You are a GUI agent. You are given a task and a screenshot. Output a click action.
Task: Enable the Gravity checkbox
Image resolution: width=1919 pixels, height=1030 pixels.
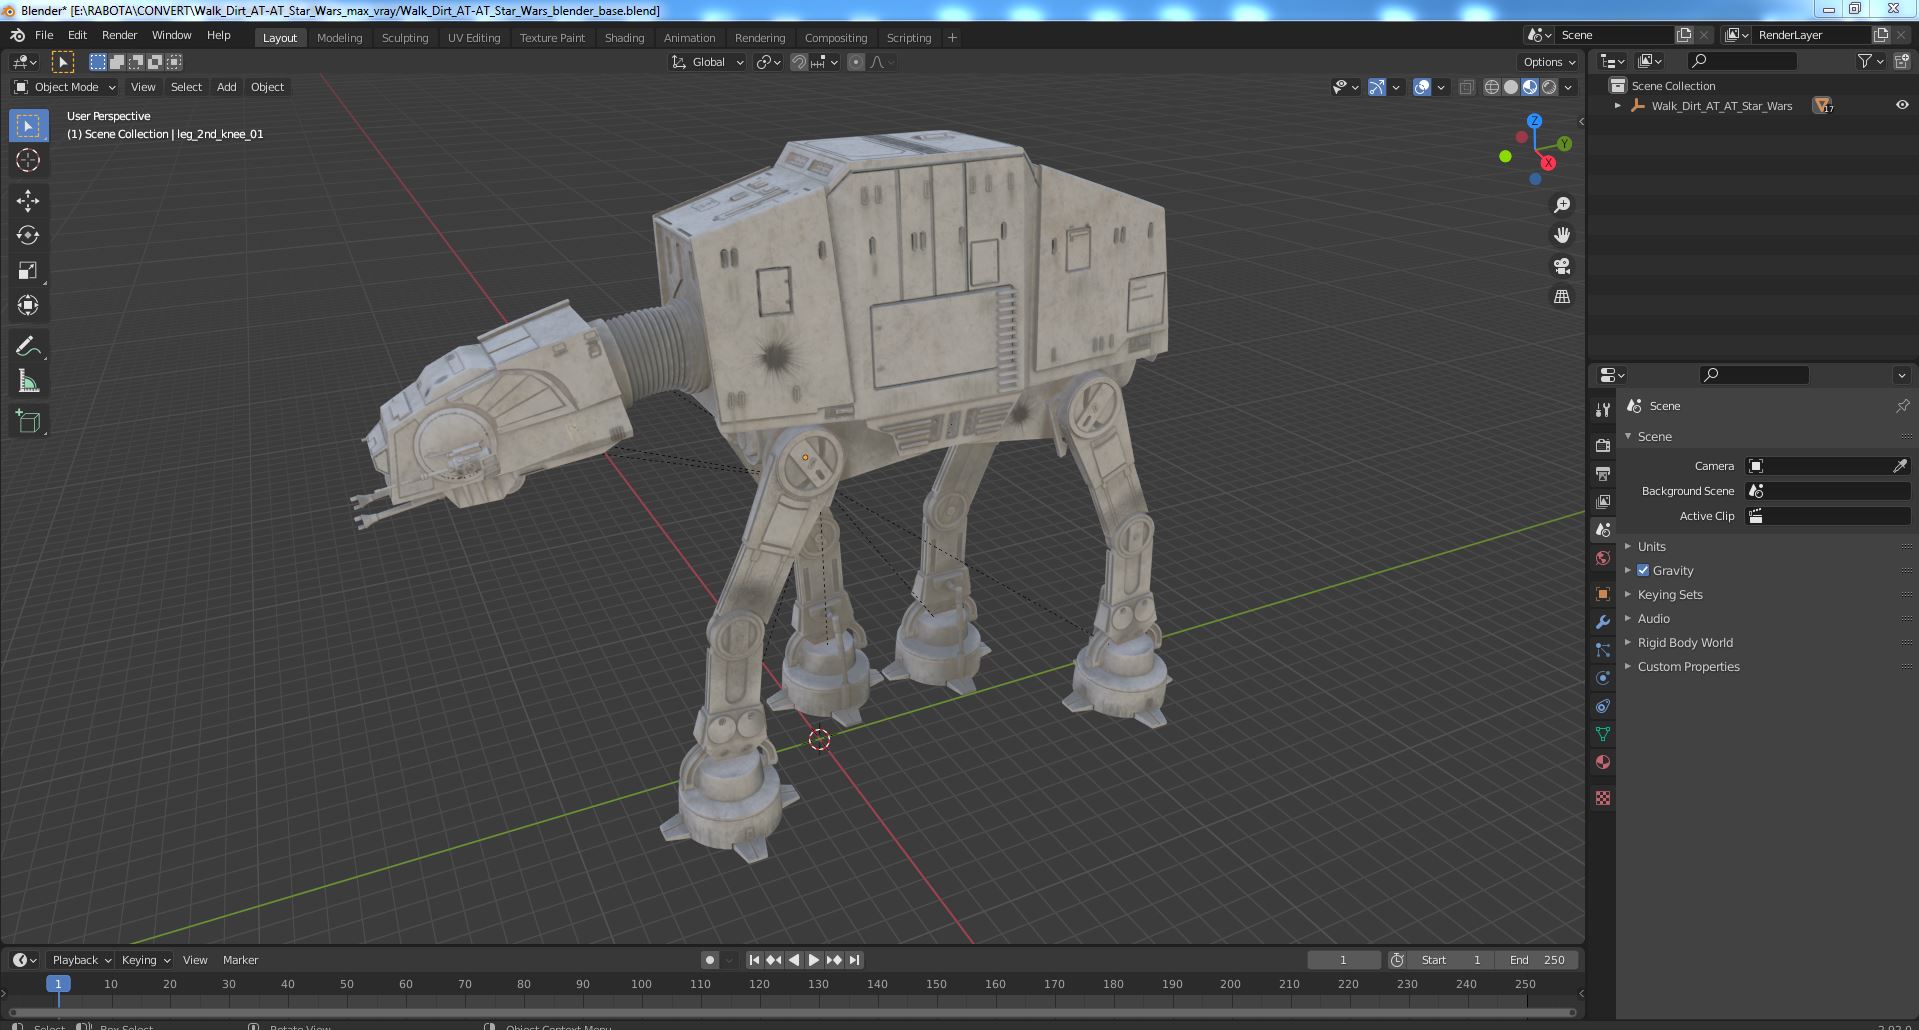tap(1643, 570)
